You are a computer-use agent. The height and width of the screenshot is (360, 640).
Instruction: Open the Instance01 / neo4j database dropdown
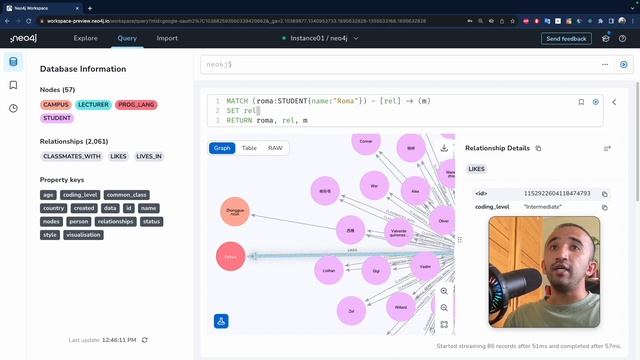click(x=320, y=38)
